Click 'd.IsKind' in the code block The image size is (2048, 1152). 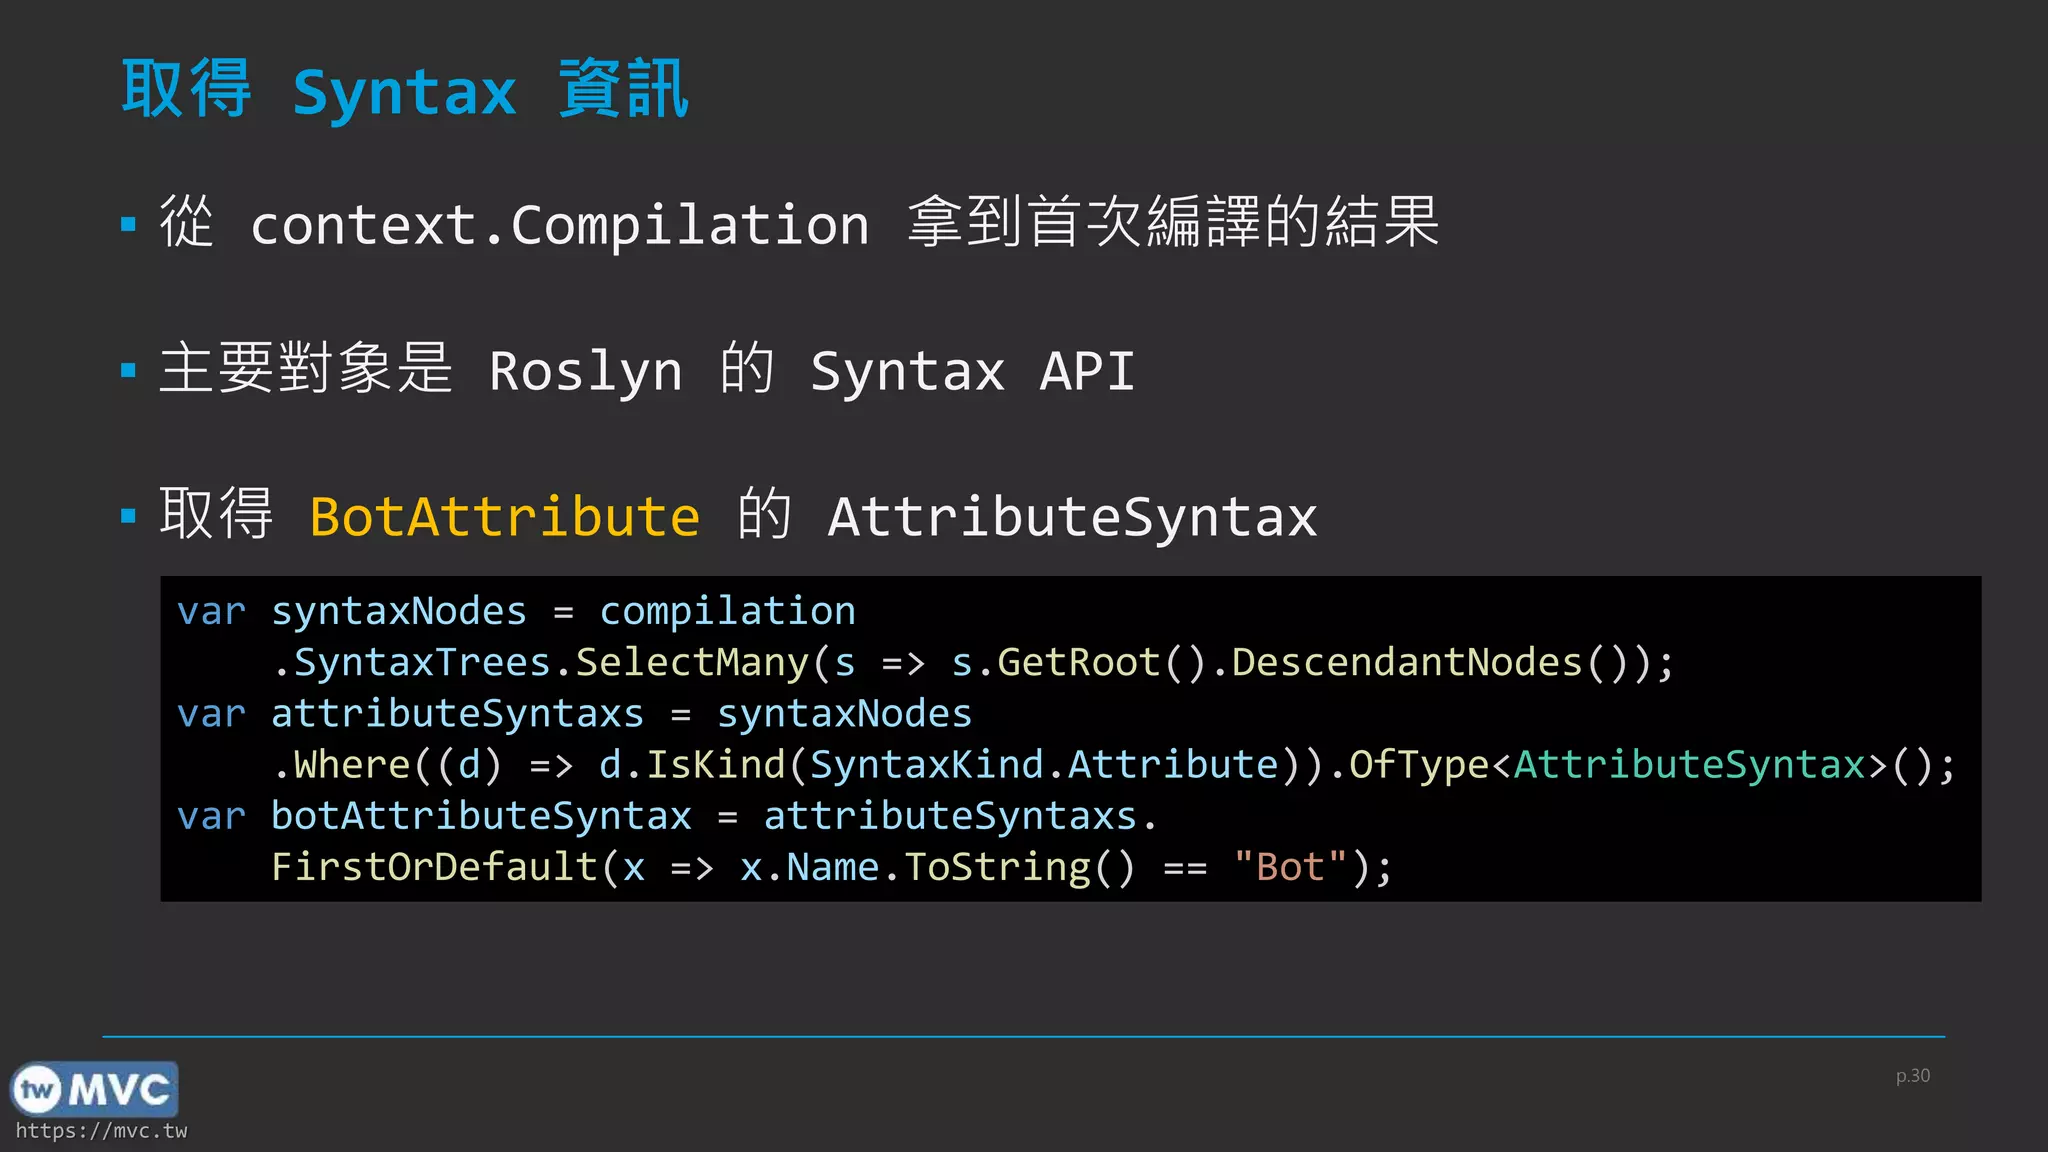pos(692,765)
